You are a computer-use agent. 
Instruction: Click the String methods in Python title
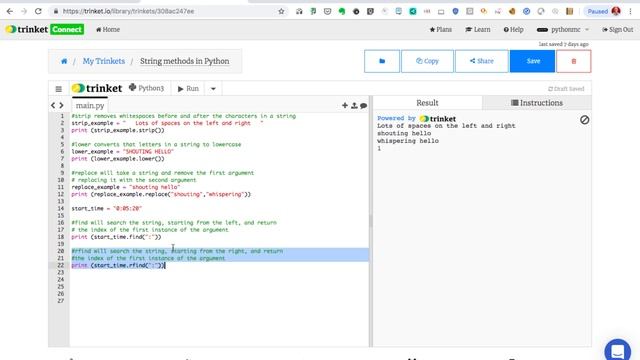point(184,61)
